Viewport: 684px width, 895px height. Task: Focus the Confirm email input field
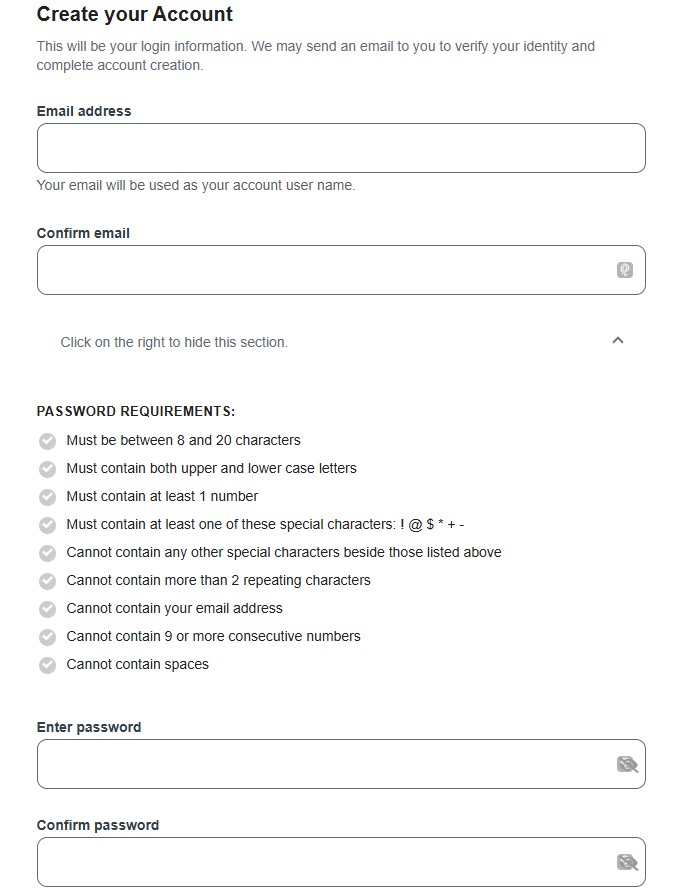point(320,270)
